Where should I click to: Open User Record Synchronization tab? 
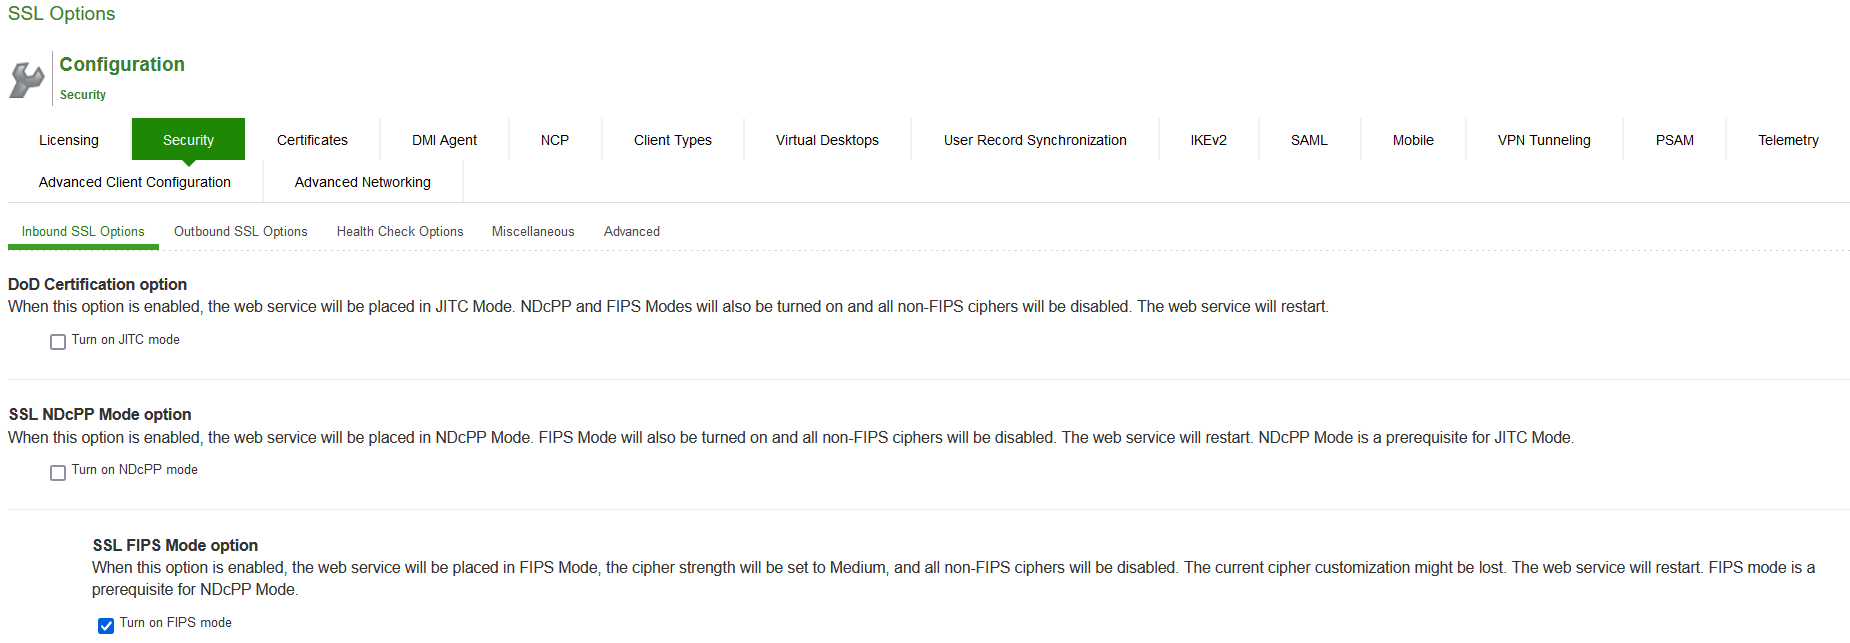coord(1035,140)
